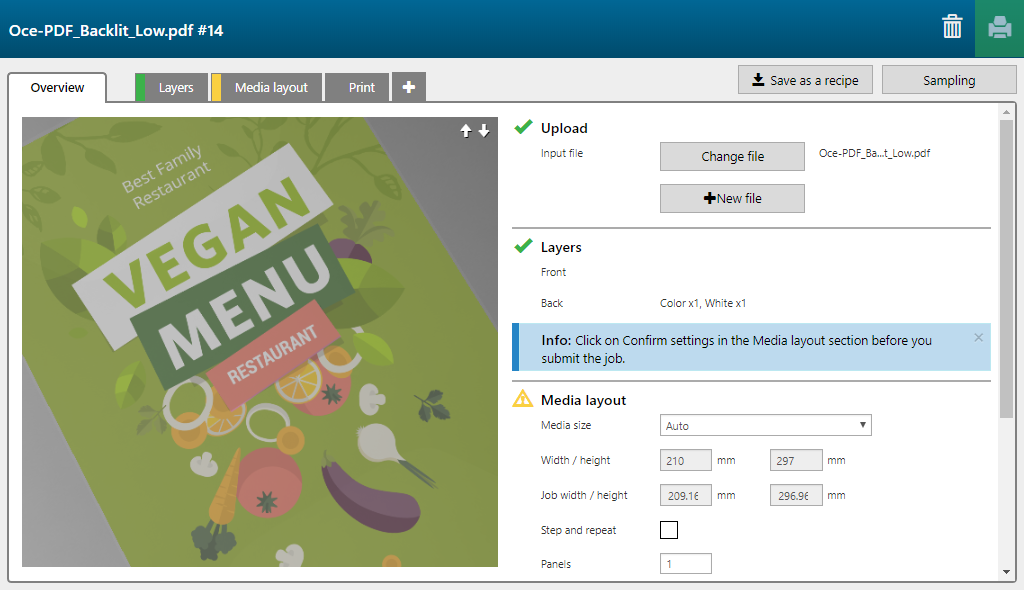Delete the job with the trash icon
Screen dimensions: 1024x590
pos(952,27)
